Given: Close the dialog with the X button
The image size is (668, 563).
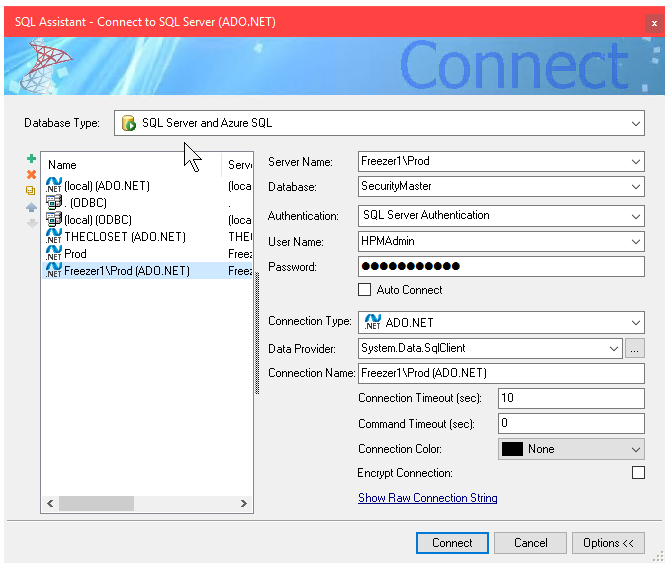Looking at the screenshot, I should 654,23.
